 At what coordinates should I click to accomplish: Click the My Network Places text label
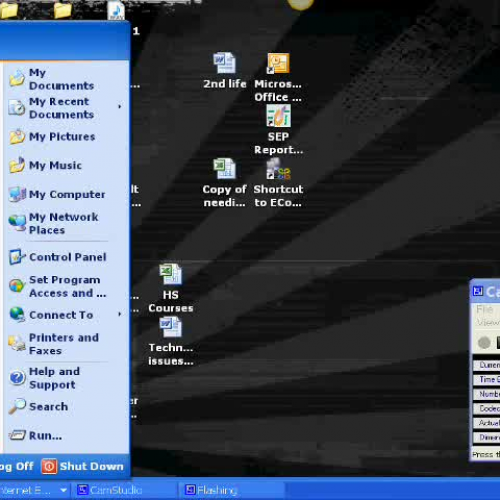coord(63,223)
